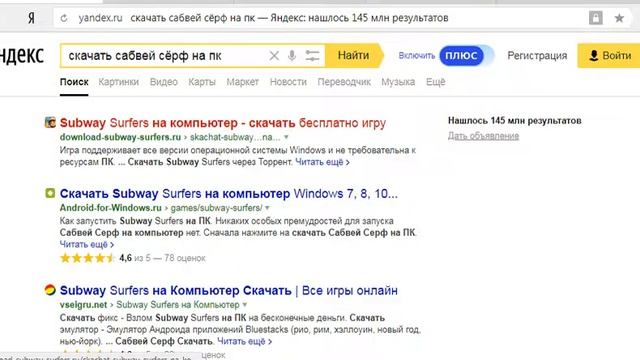Go to the Новости tab
Image resolution: width=640 pixels, height=360 pixels.
288,82
